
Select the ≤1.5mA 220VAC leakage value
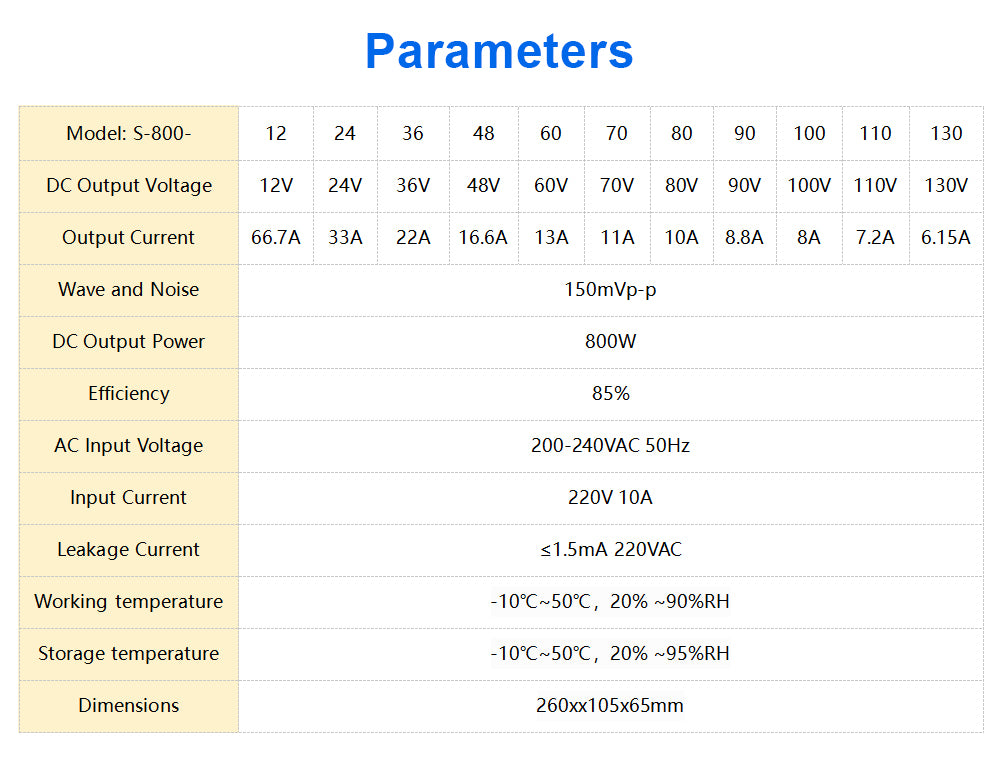(x=610, y=549)
